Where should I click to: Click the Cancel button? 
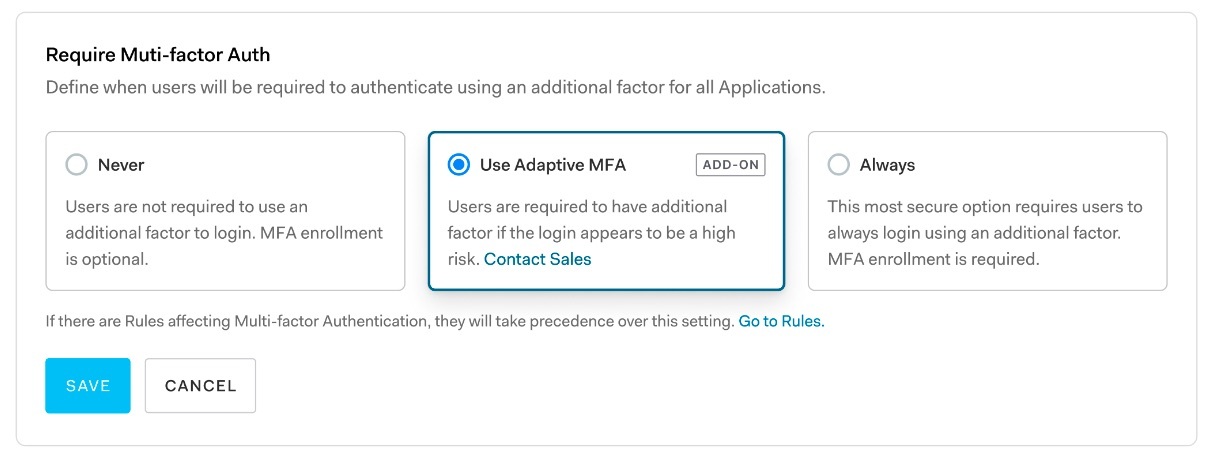pos(200,385)
